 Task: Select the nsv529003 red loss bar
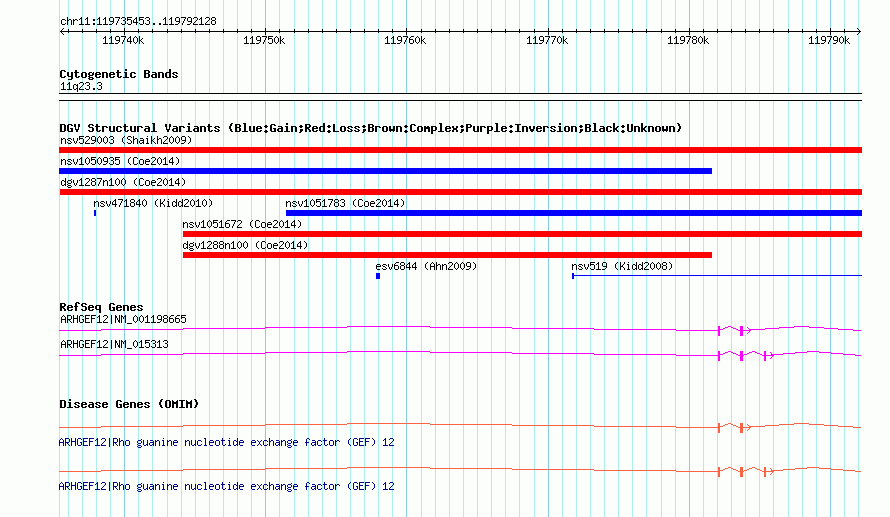pos(460,150)
